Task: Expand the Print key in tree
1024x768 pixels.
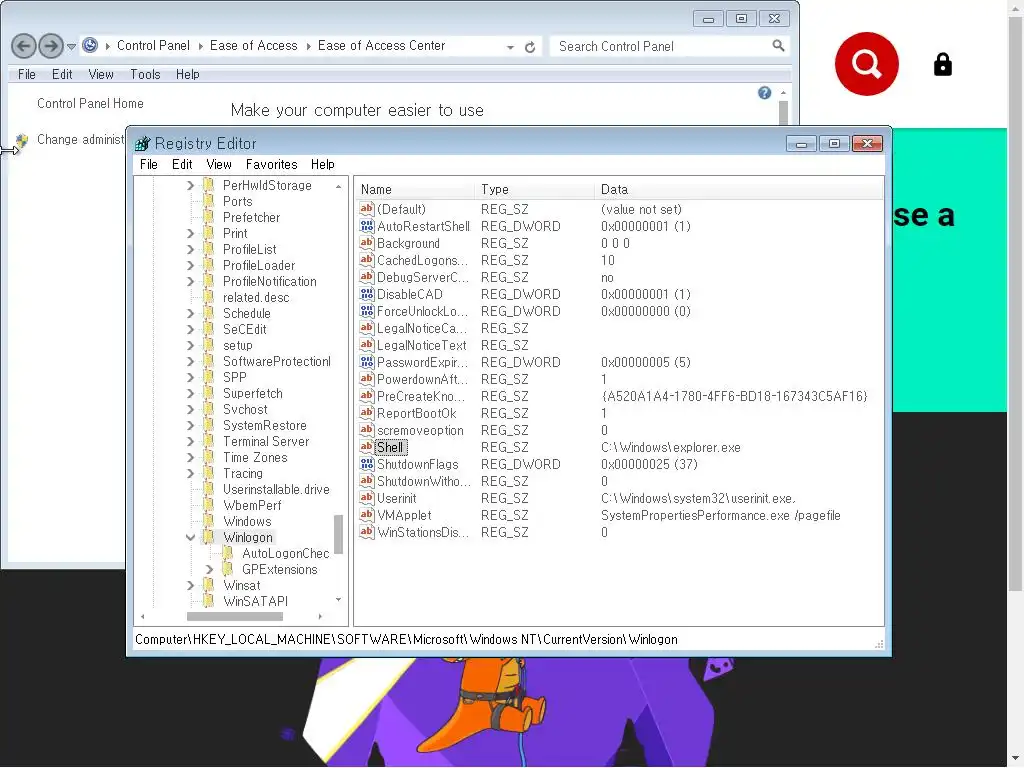Action: [190, 233]
